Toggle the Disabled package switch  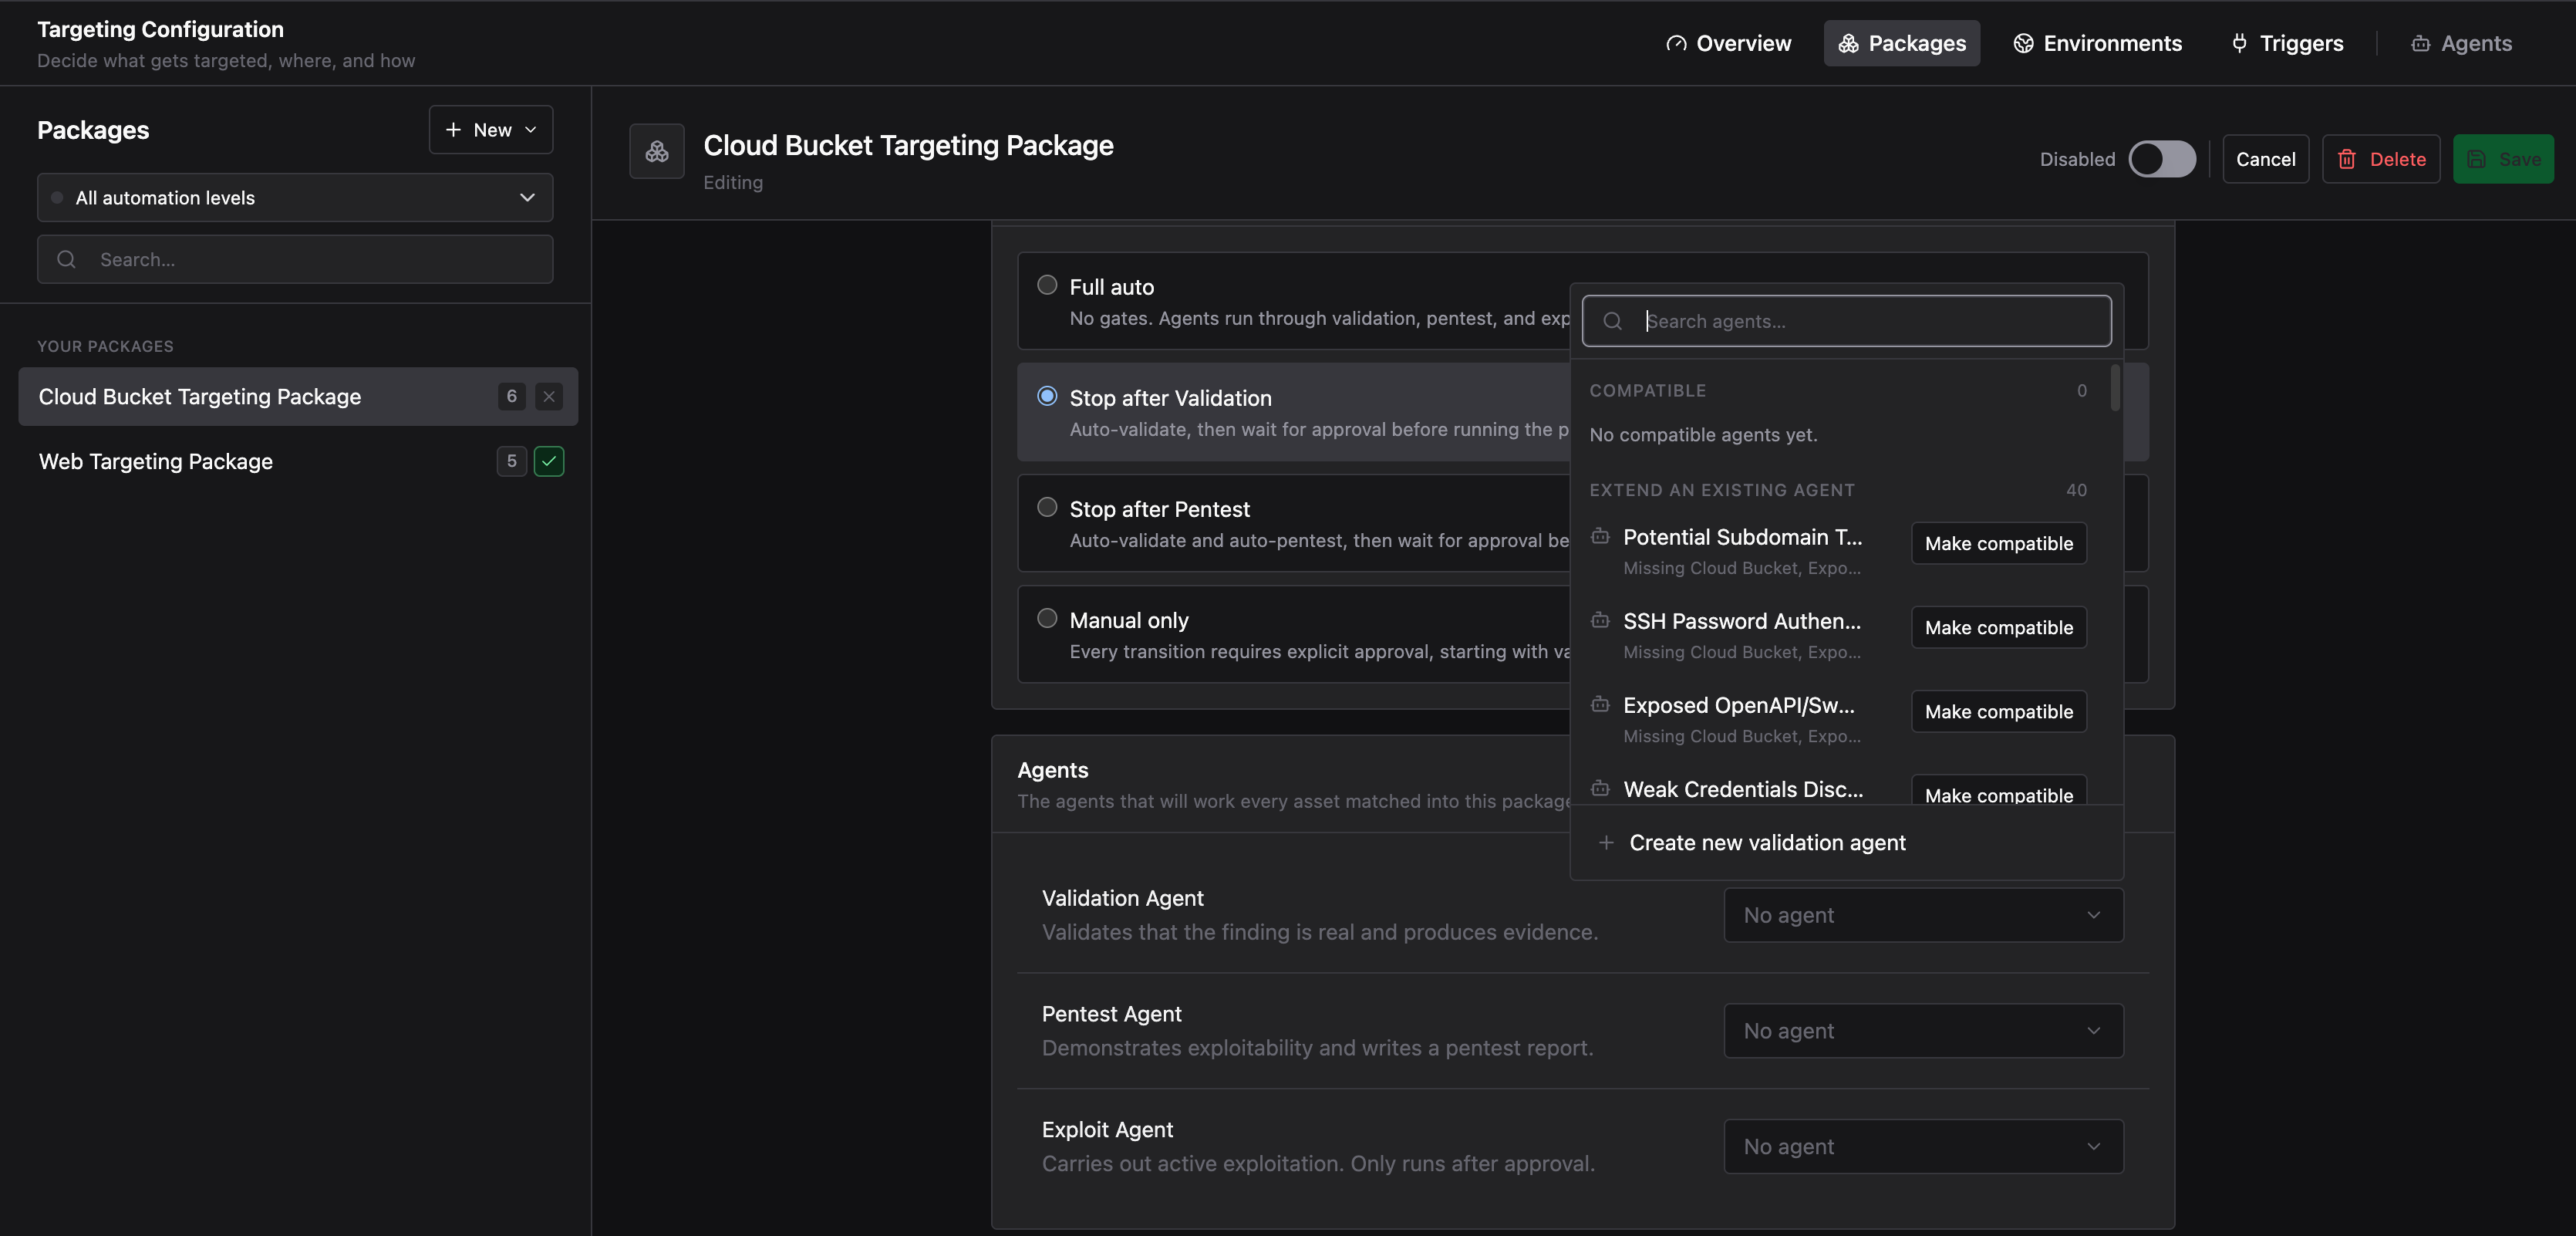point(2162,159)
